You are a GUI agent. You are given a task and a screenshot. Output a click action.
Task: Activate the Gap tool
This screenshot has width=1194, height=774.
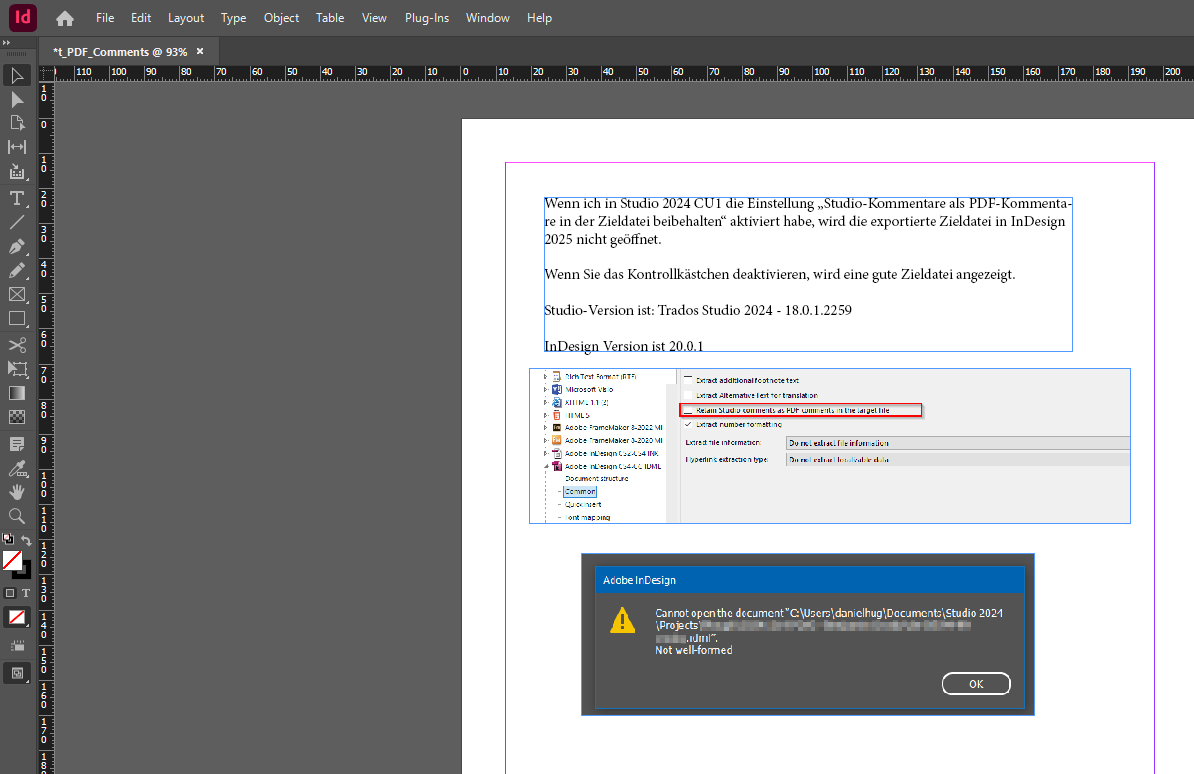[x=17, y=147]
